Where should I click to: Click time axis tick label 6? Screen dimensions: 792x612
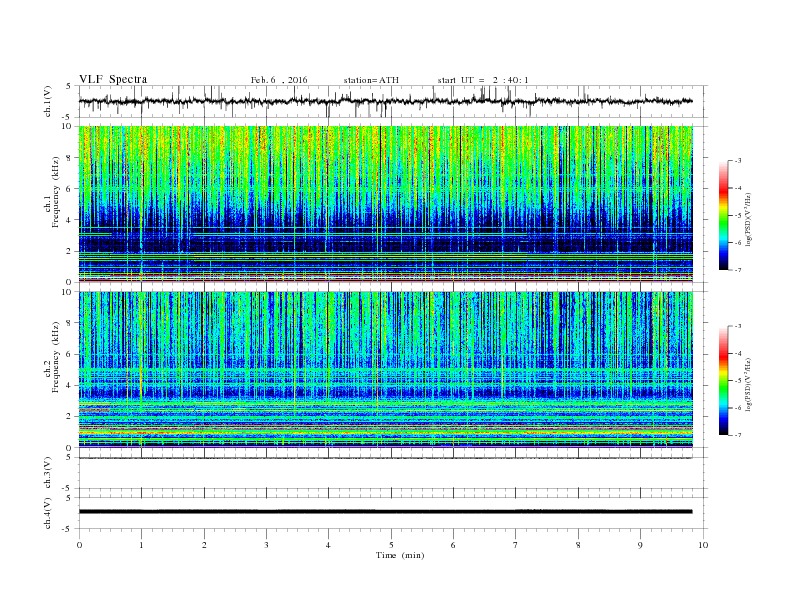point(453,545)
